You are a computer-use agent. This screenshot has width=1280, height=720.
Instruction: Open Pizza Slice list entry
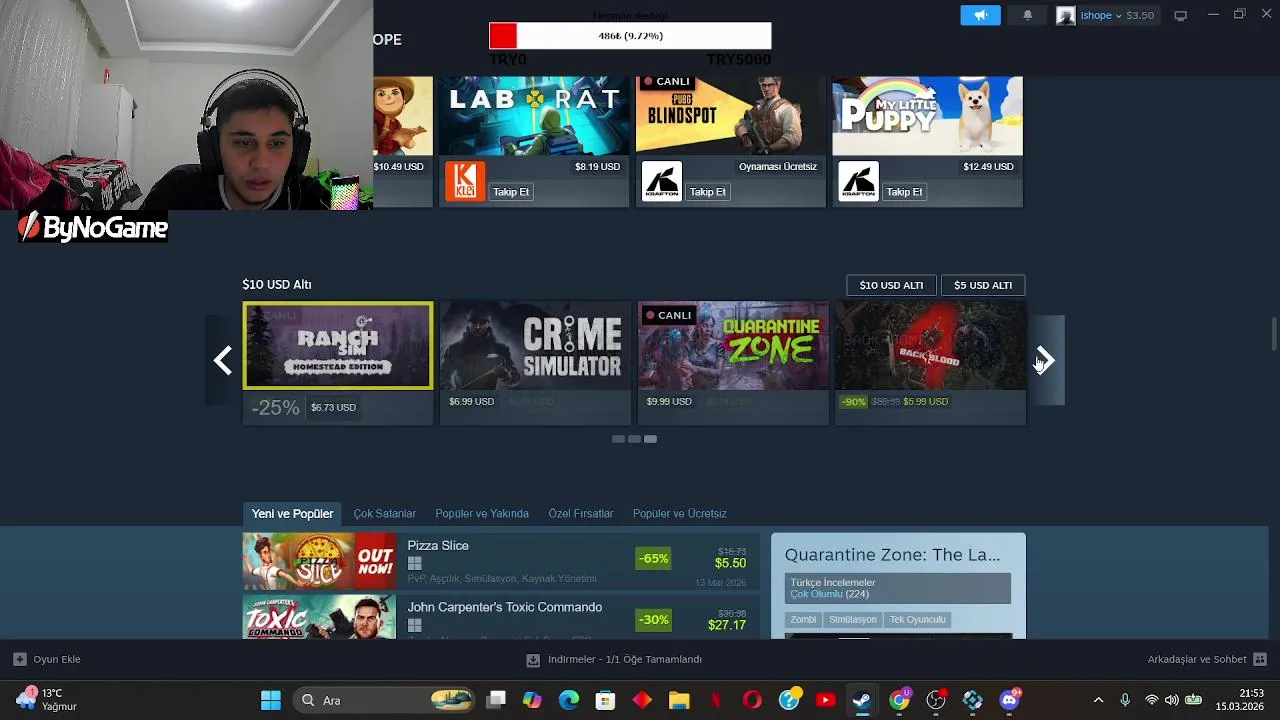tap(501, 561)
